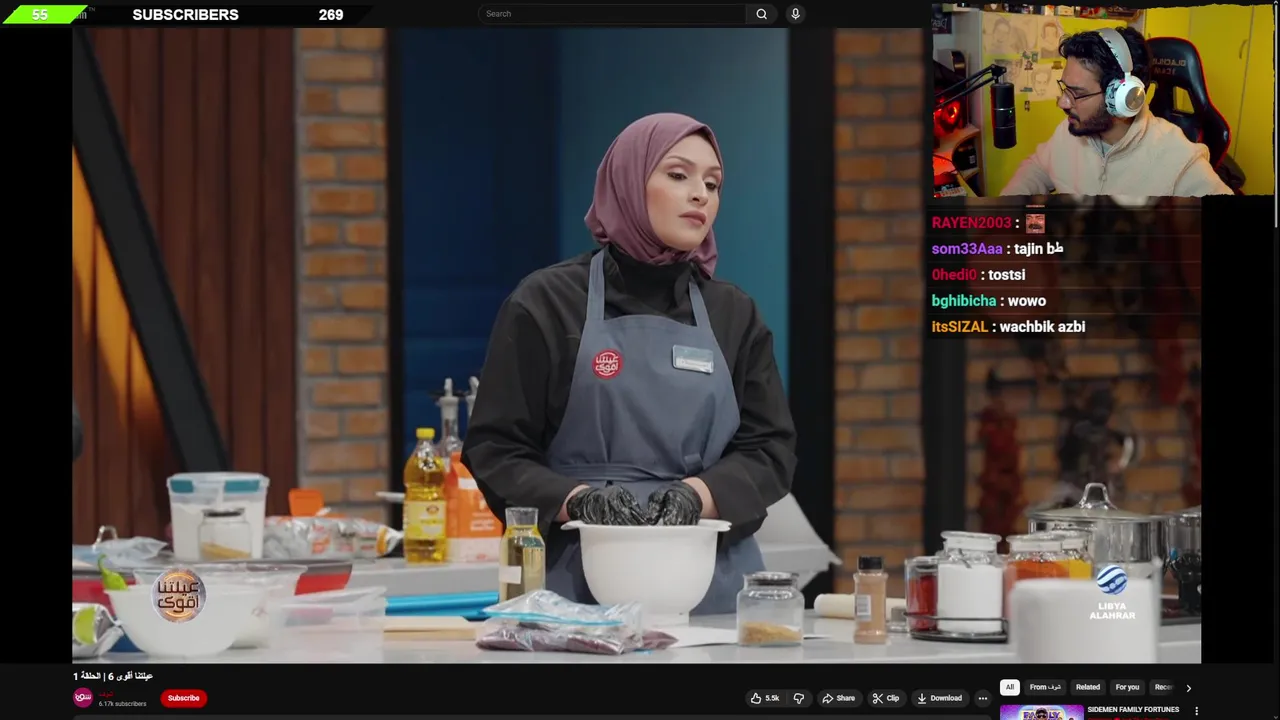Select the All filter chip

pos(1010,687)
